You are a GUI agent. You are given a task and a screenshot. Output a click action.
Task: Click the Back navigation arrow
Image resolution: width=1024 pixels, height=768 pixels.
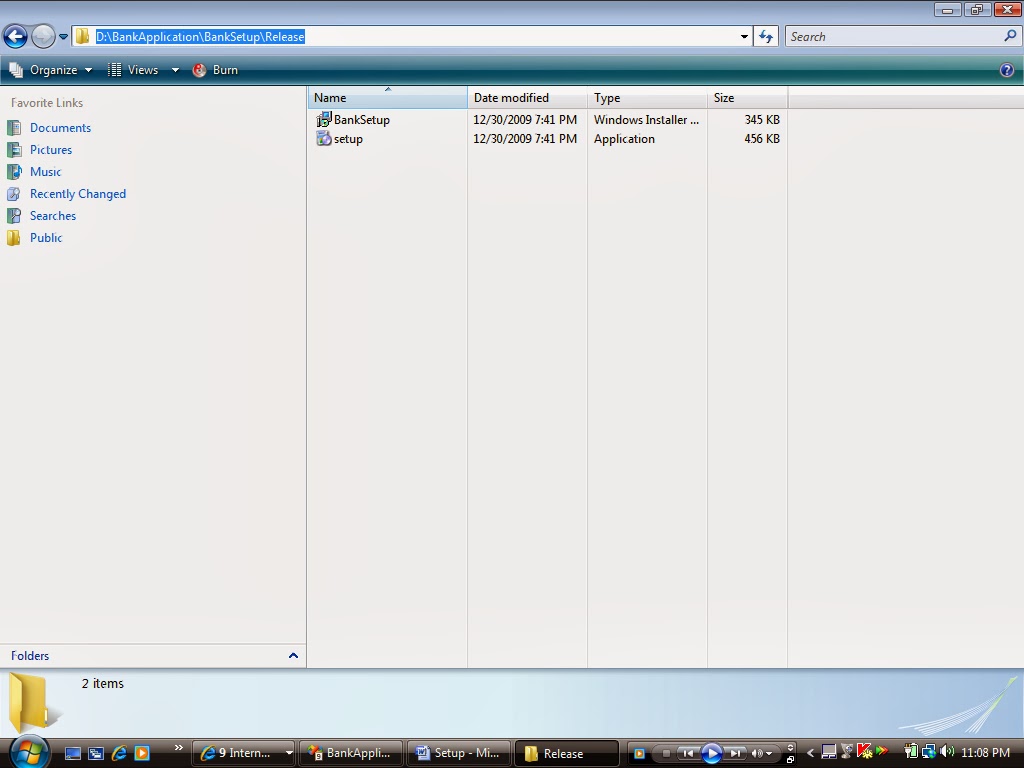[x=16, y=37]
